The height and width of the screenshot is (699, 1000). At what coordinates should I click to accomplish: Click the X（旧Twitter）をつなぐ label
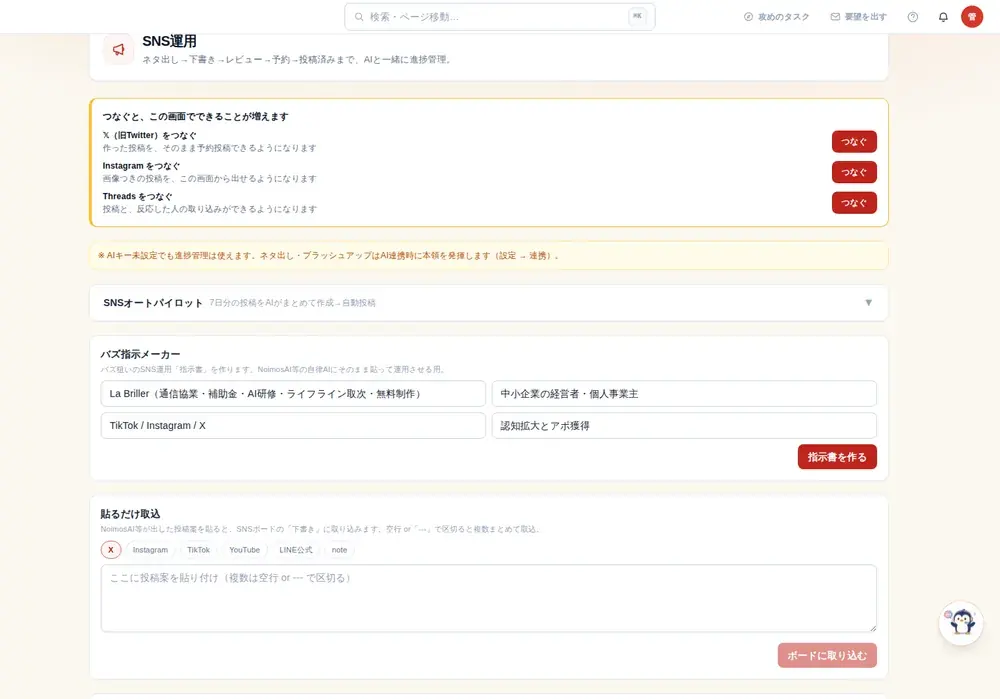[149, 135]
